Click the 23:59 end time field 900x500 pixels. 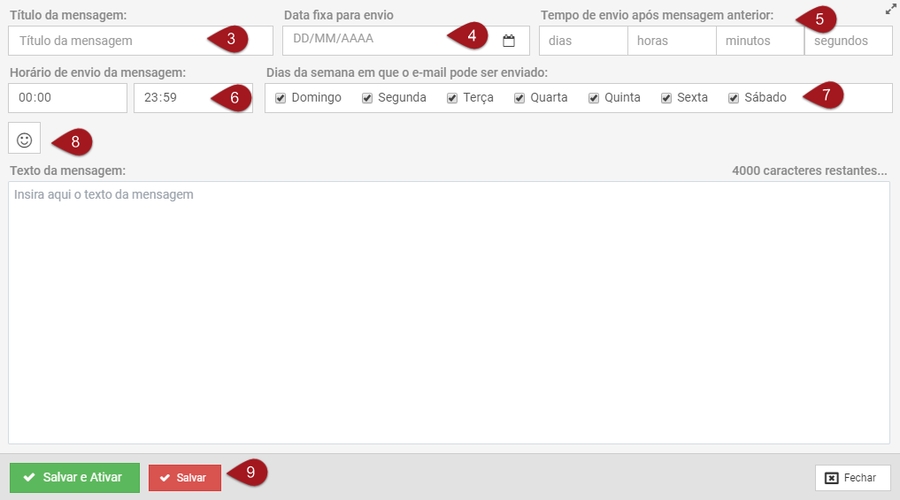pyautogui.click(x=170, y=98)
